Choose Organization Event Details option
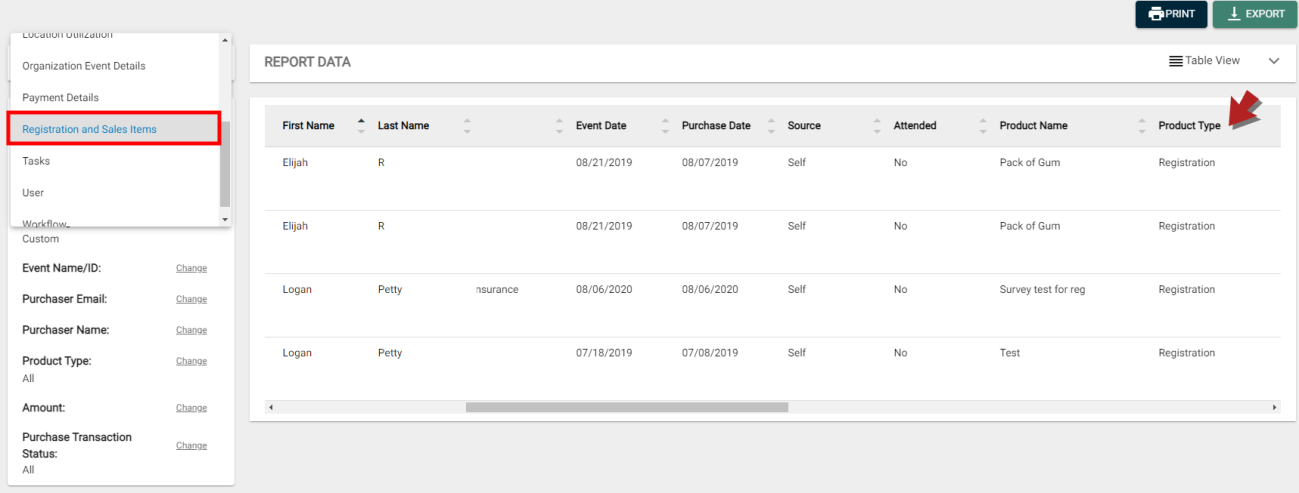This screenshot has width=1299, height=493. [114, 66]
